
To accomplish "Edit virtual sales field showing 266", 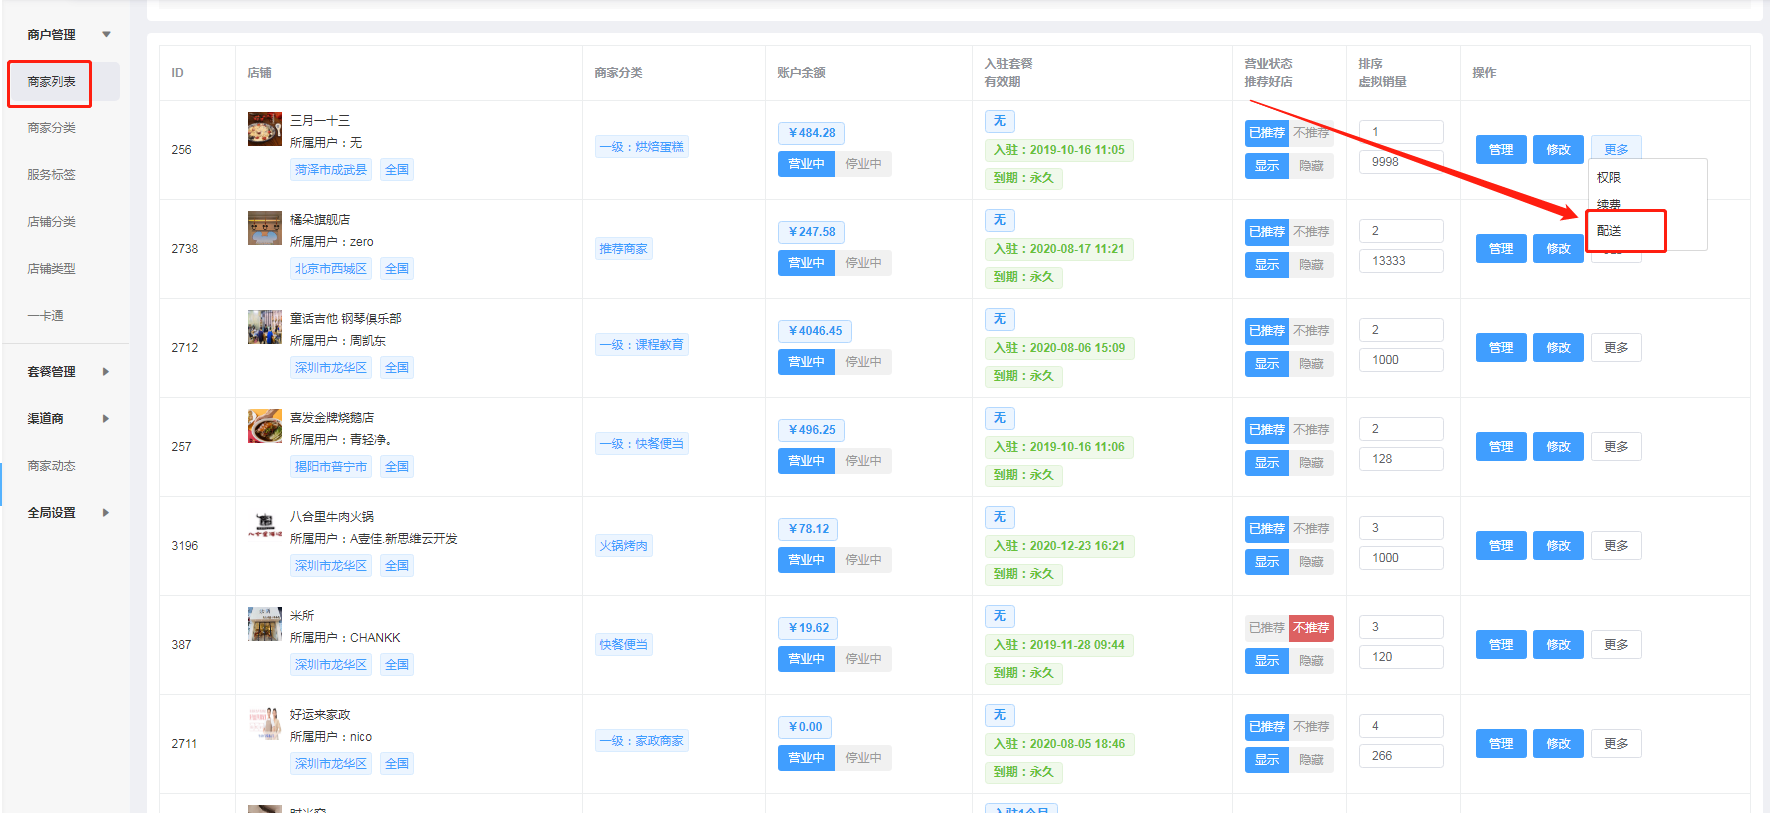I will coord(1401,756).
